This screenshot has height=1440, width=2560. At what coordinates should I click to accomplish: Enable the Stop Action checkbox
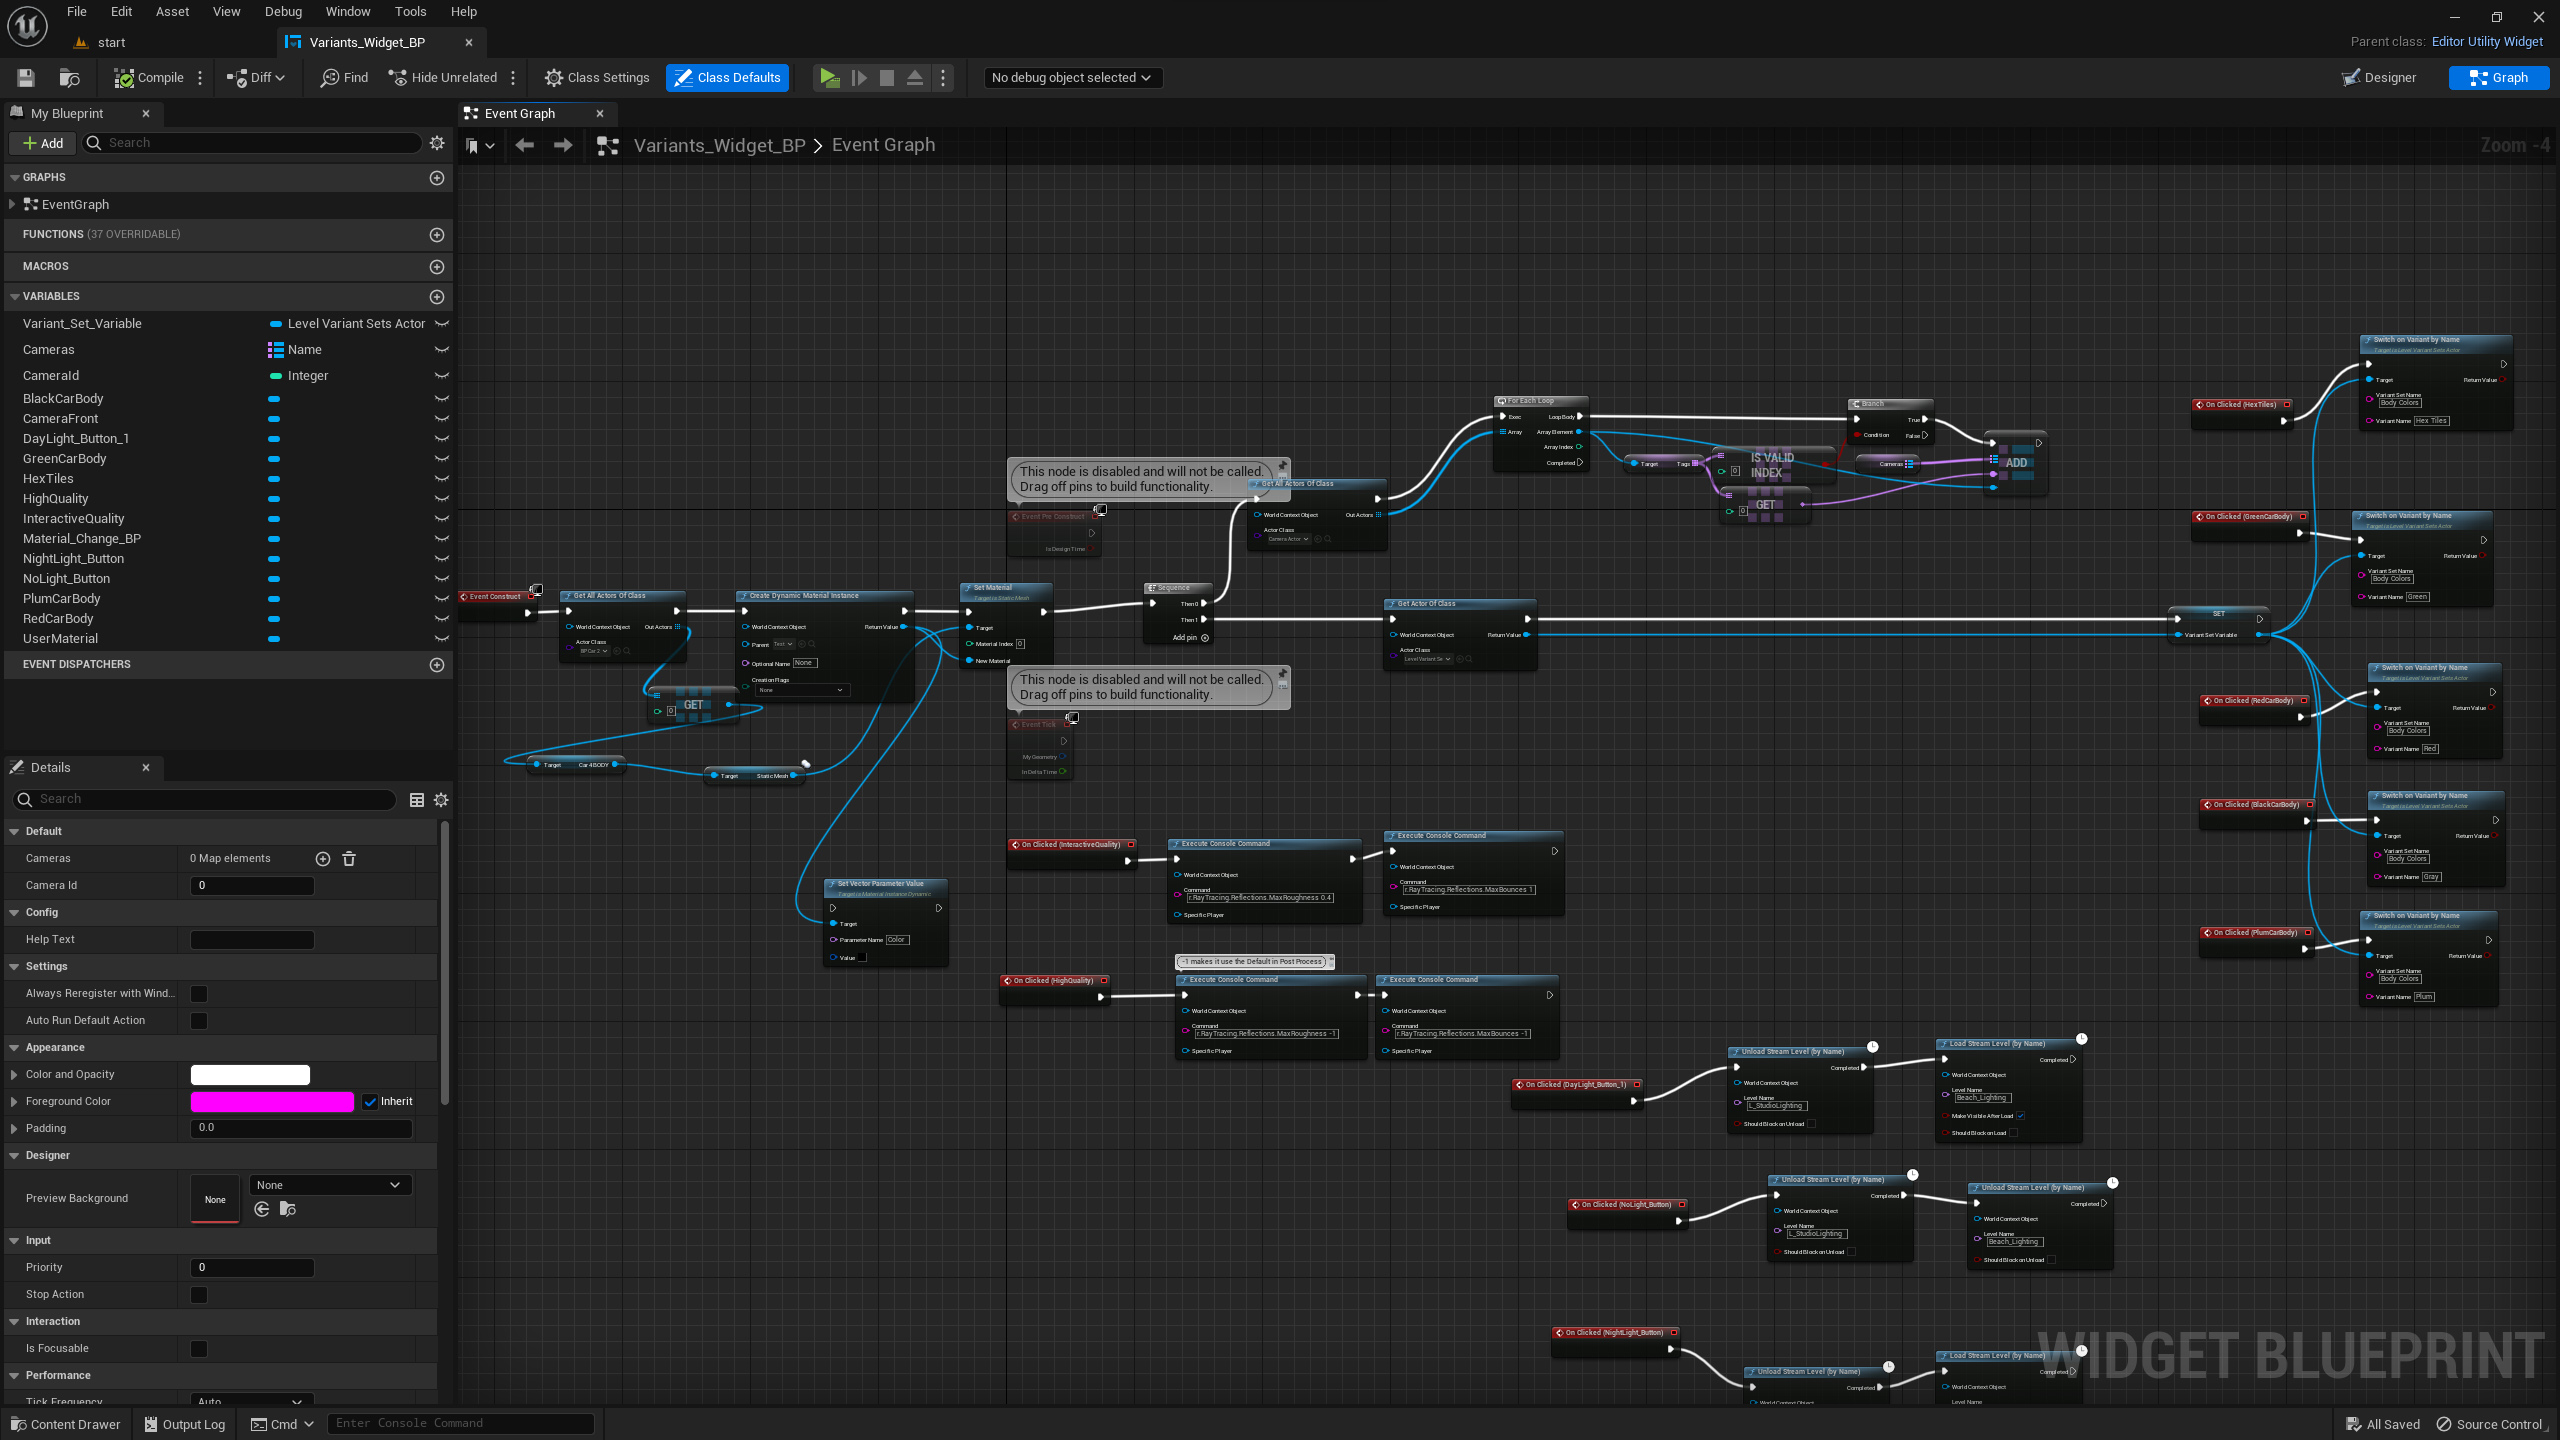point(199,1294)
